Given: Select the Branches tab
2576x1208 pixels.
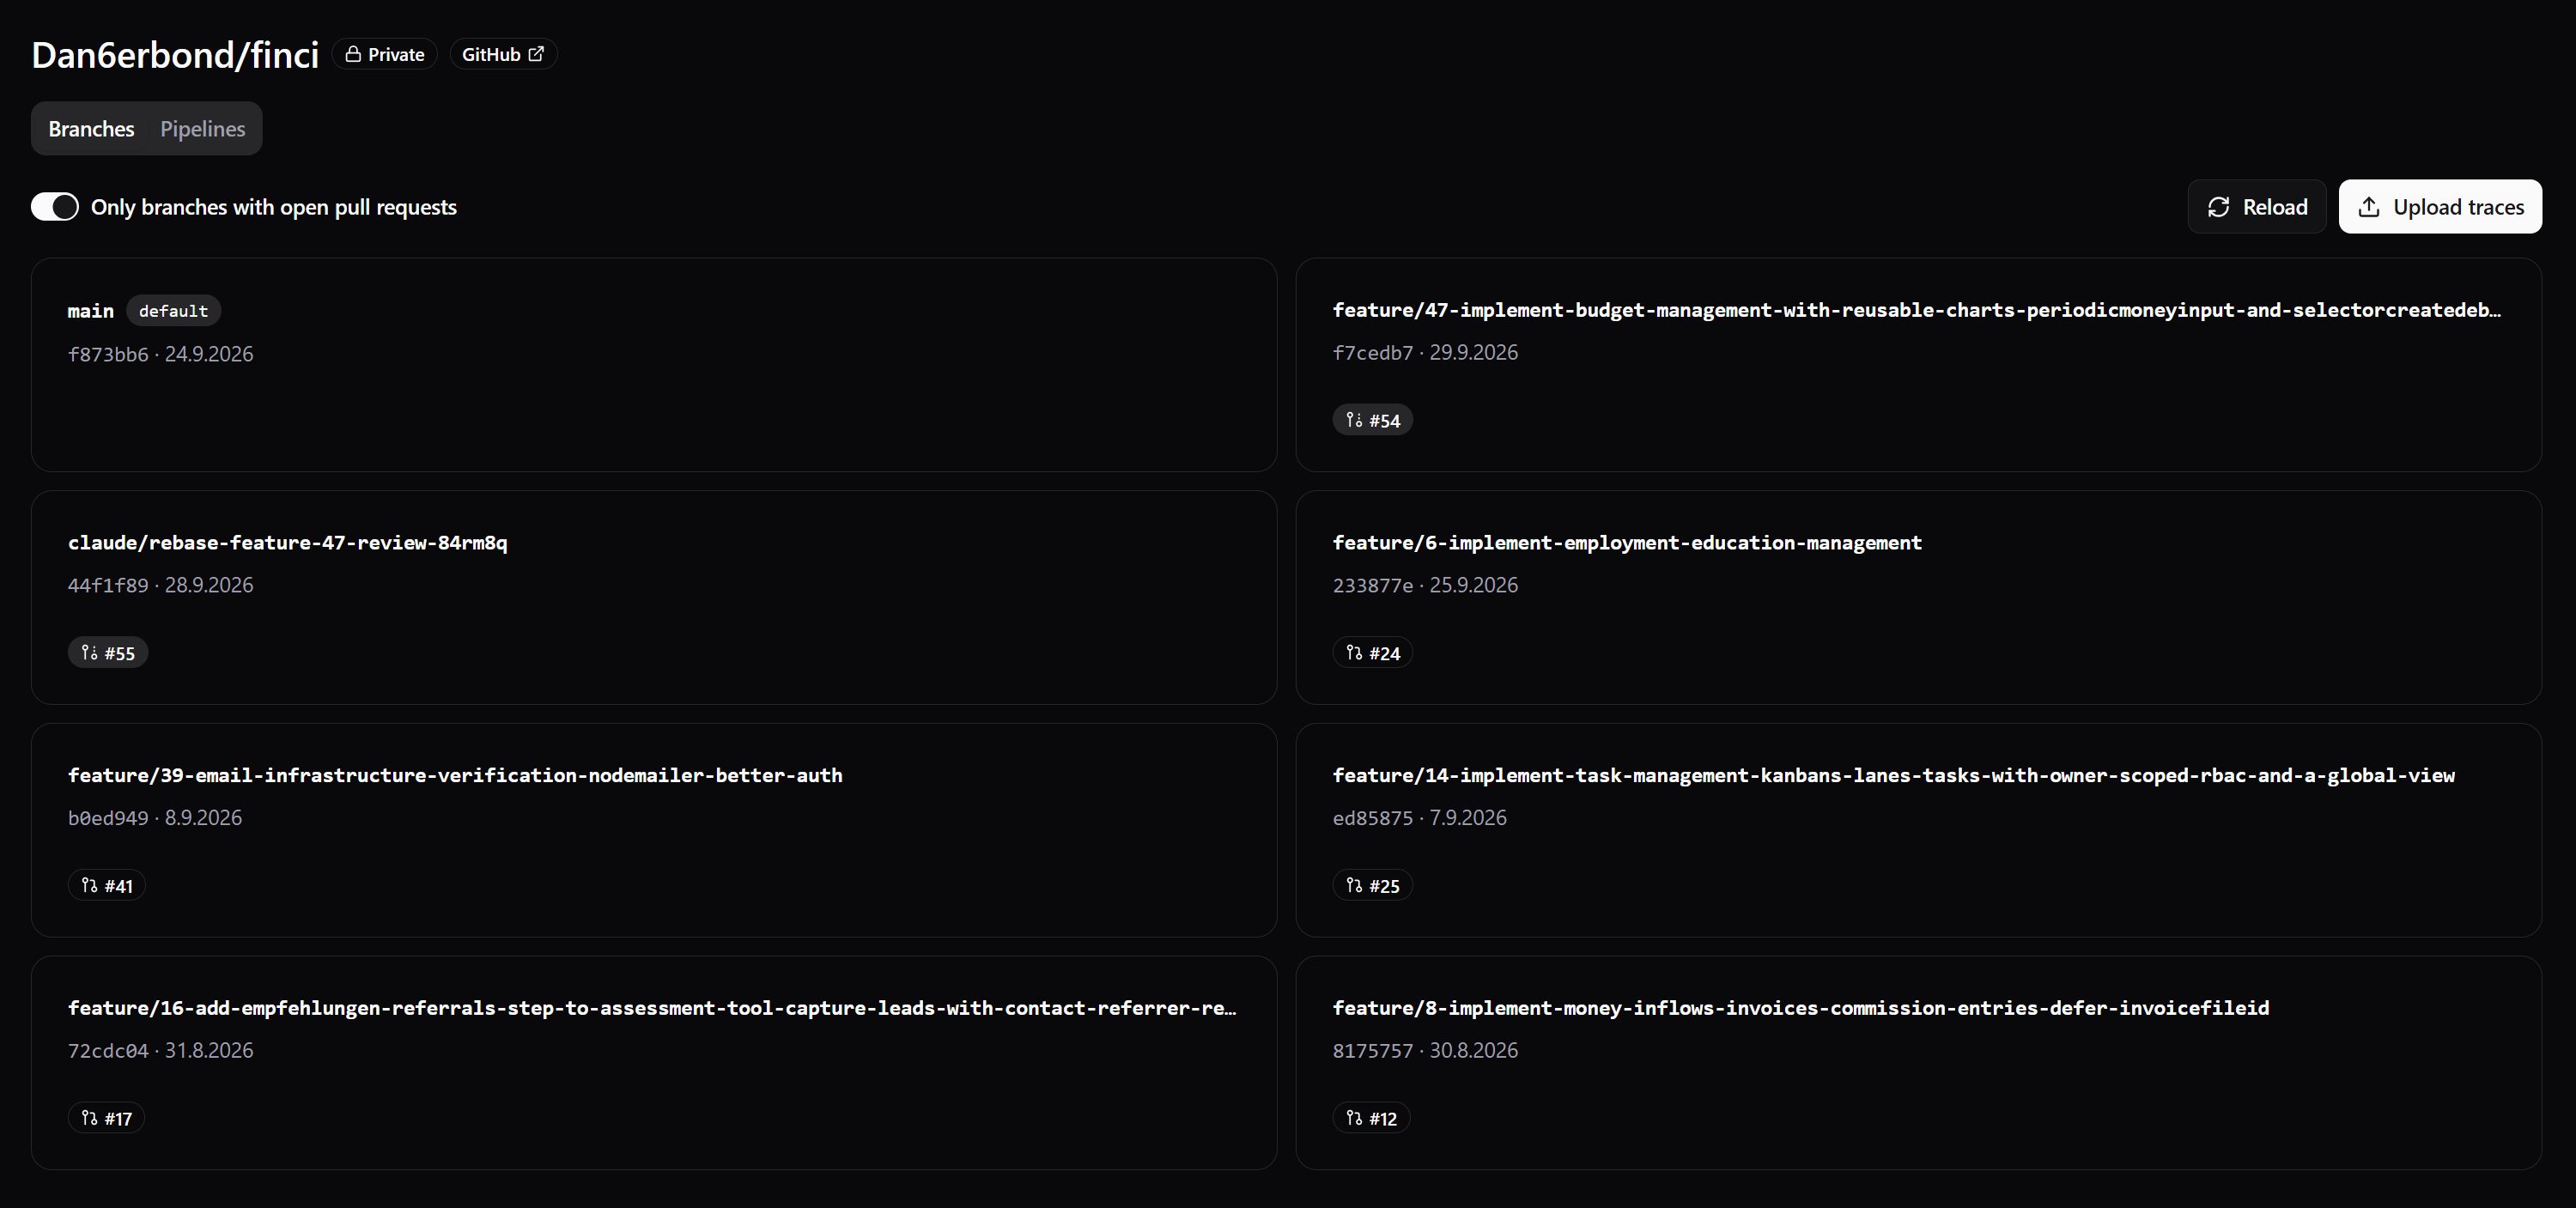Looking at the screenshot, I should click(x=91, y=129).
